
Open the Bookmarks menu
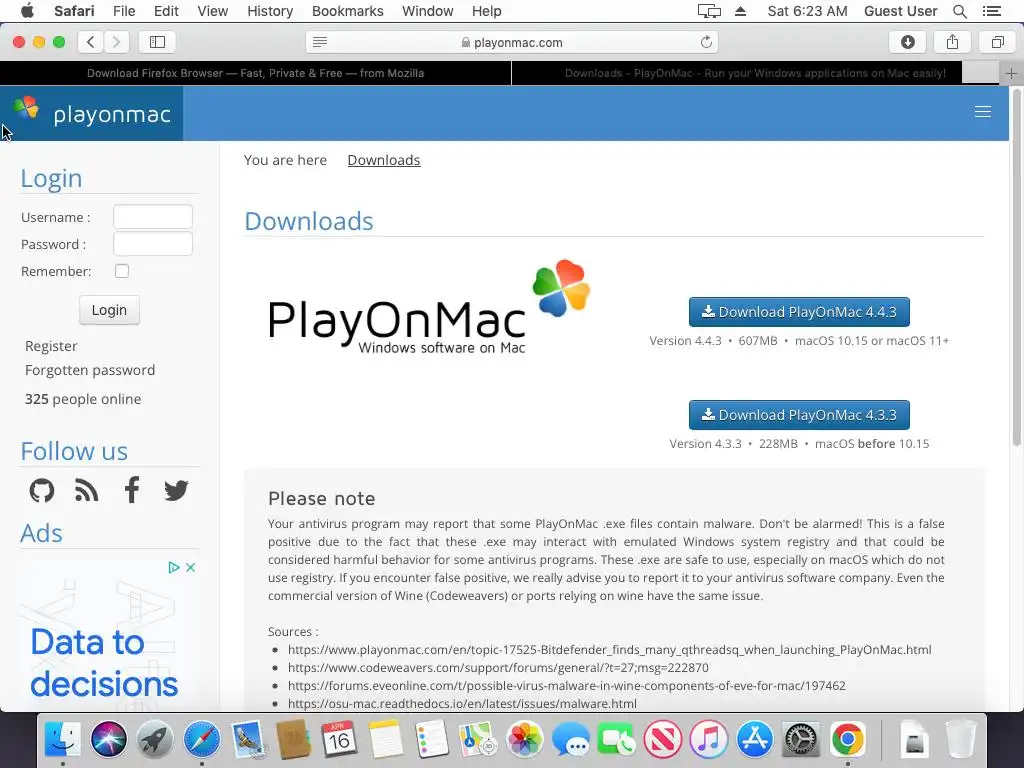[347, 11]
